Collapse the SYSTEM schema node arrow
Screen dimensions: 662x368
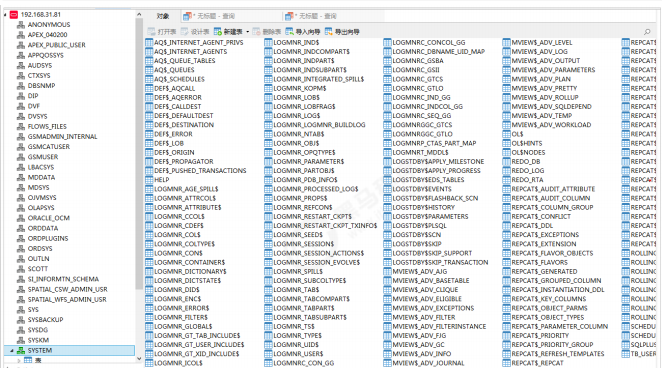[11, 350]
